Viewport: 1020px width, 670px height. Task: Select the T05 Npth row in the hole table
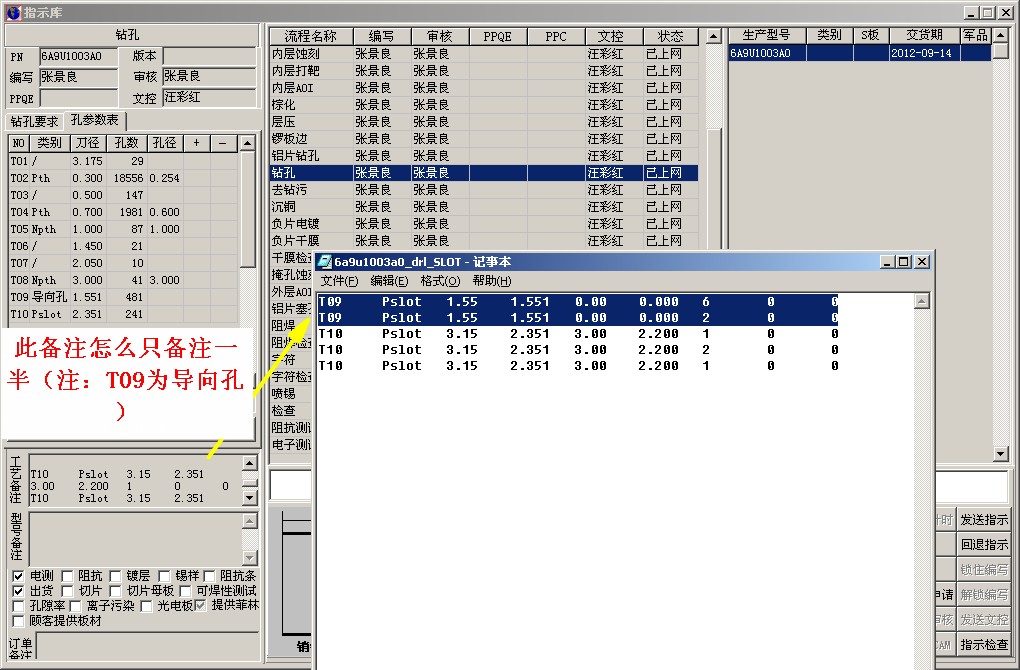124,229
